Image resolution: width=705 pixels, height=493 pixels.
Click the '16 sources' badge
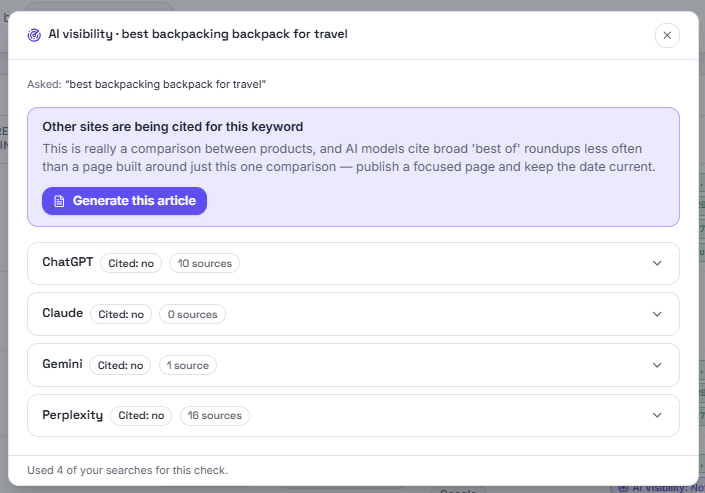(215, 415)
